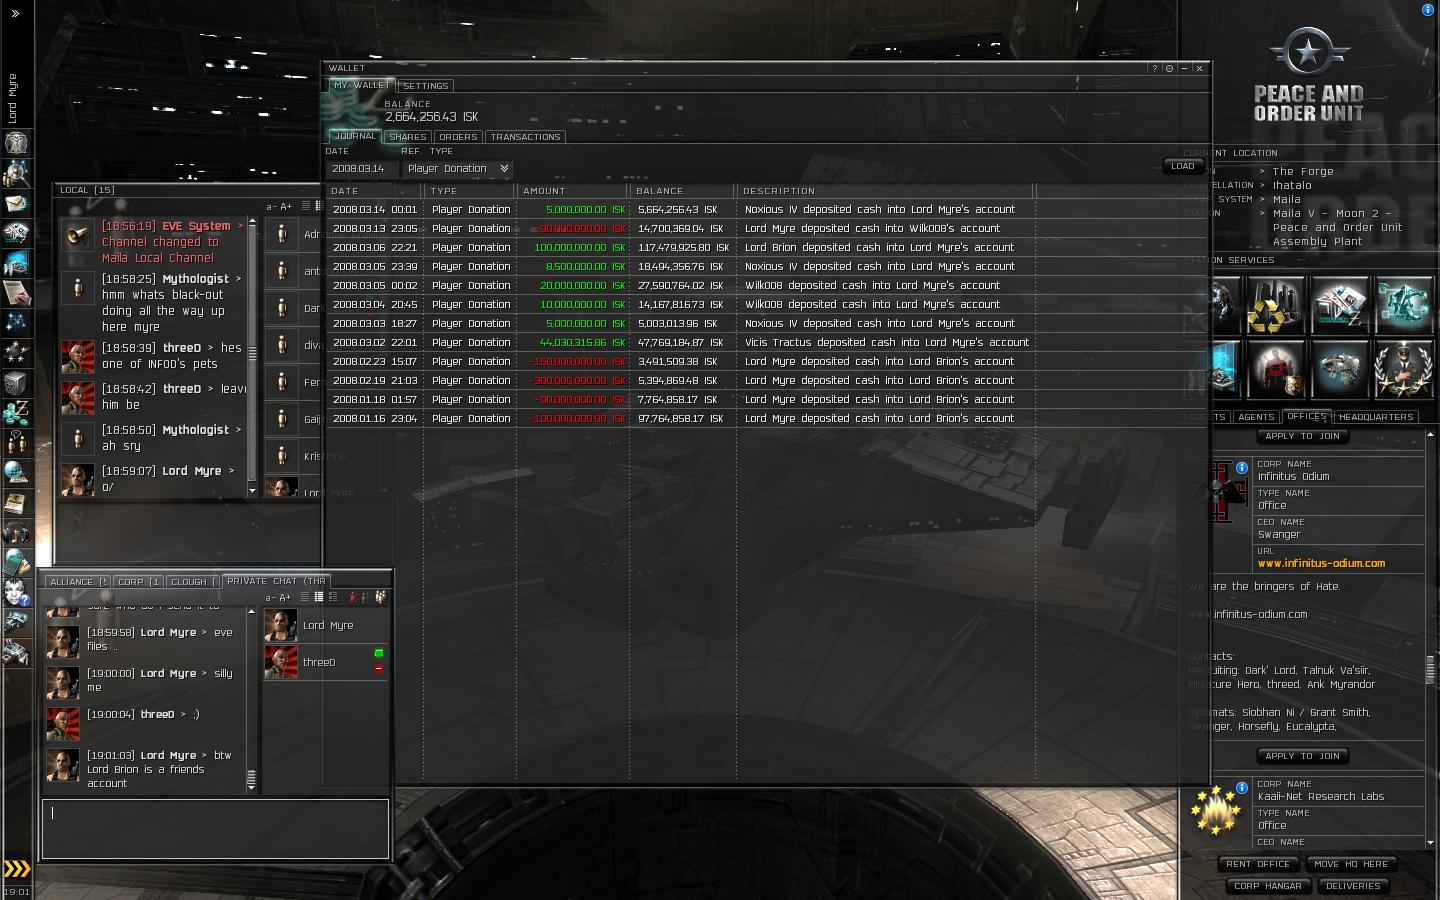The height and width of the screenshot is (900, 1440).
Task: Click the blue info icon at top-right corner
Action: 1427,9
